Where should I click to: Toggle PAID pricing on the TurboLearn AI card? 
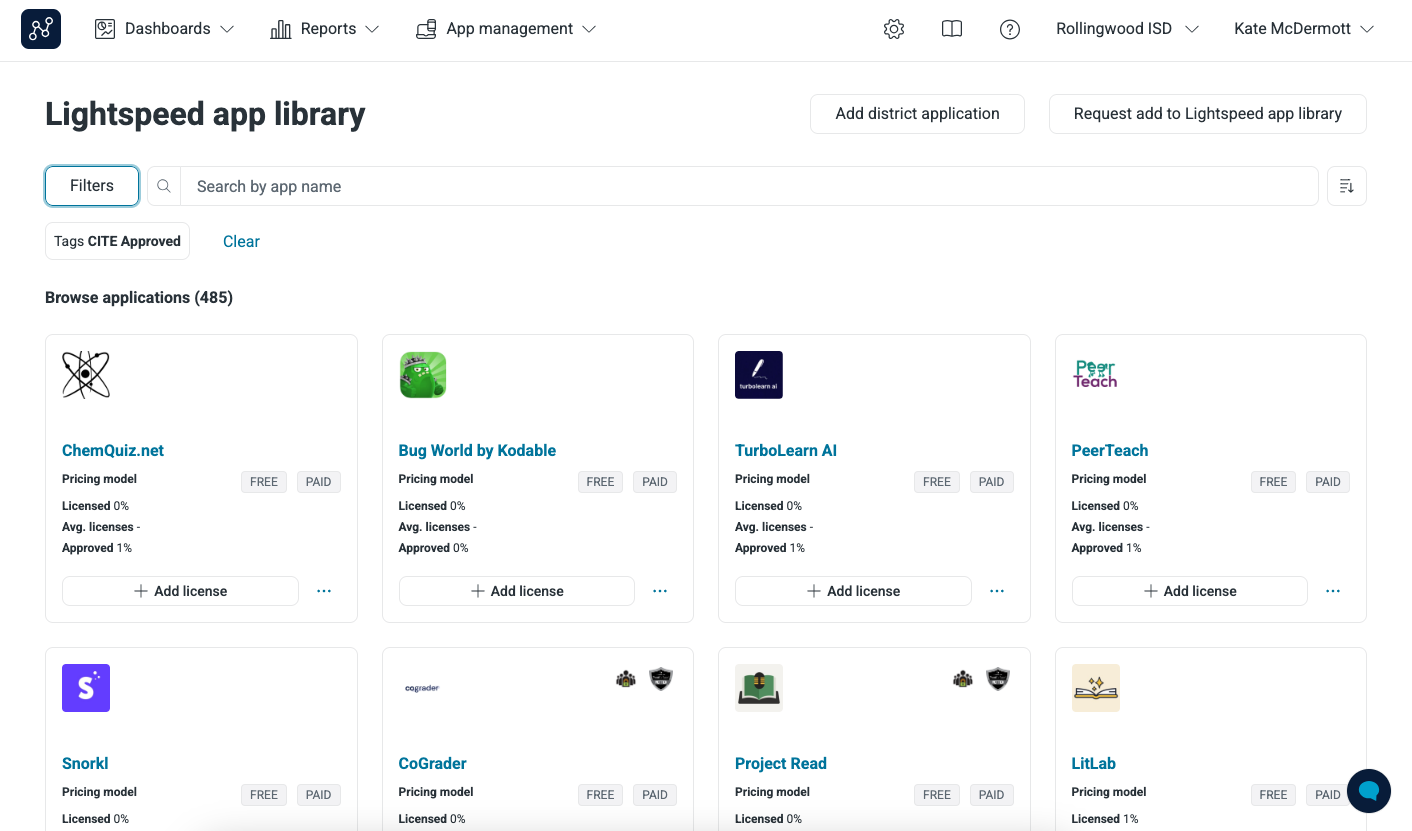pos(991,481)
